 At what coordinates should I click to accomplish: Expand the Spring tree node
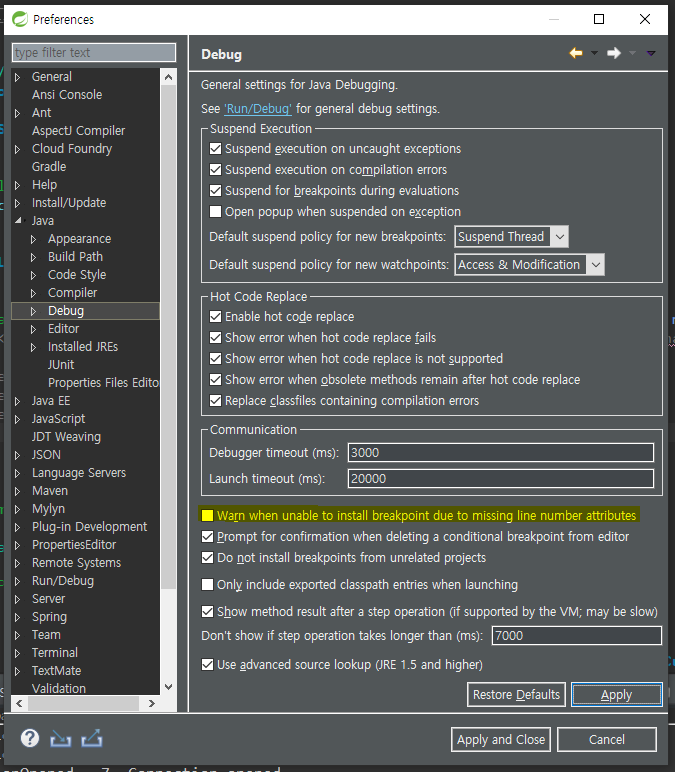coord(18,617)
